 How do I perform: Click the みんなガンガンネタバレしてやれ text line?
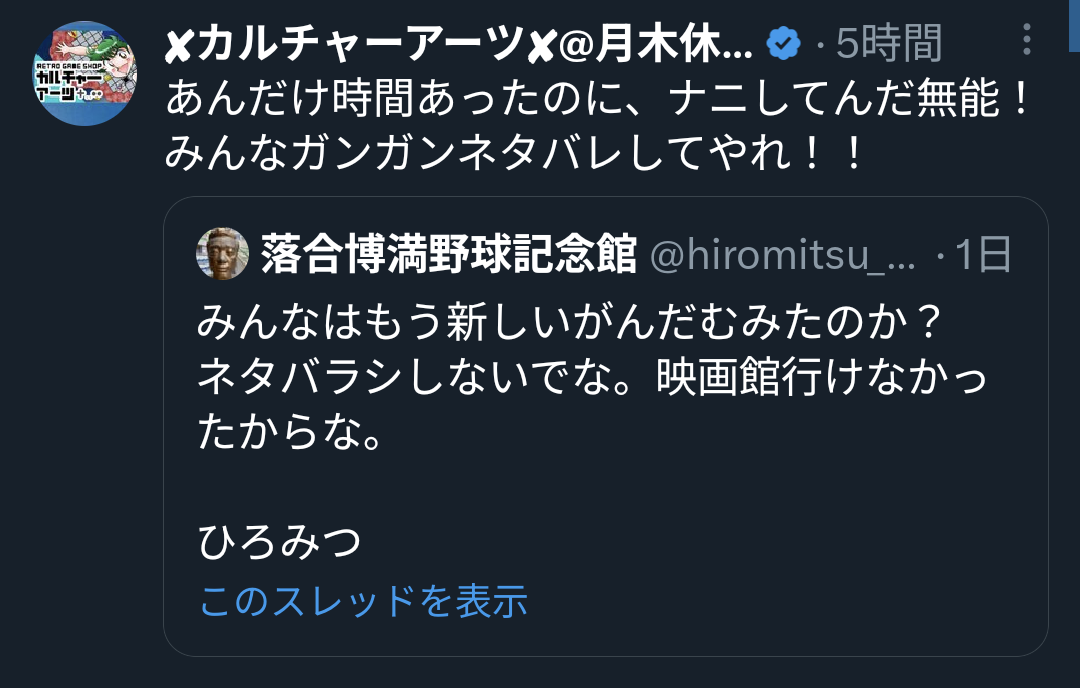tap(514, 152)
